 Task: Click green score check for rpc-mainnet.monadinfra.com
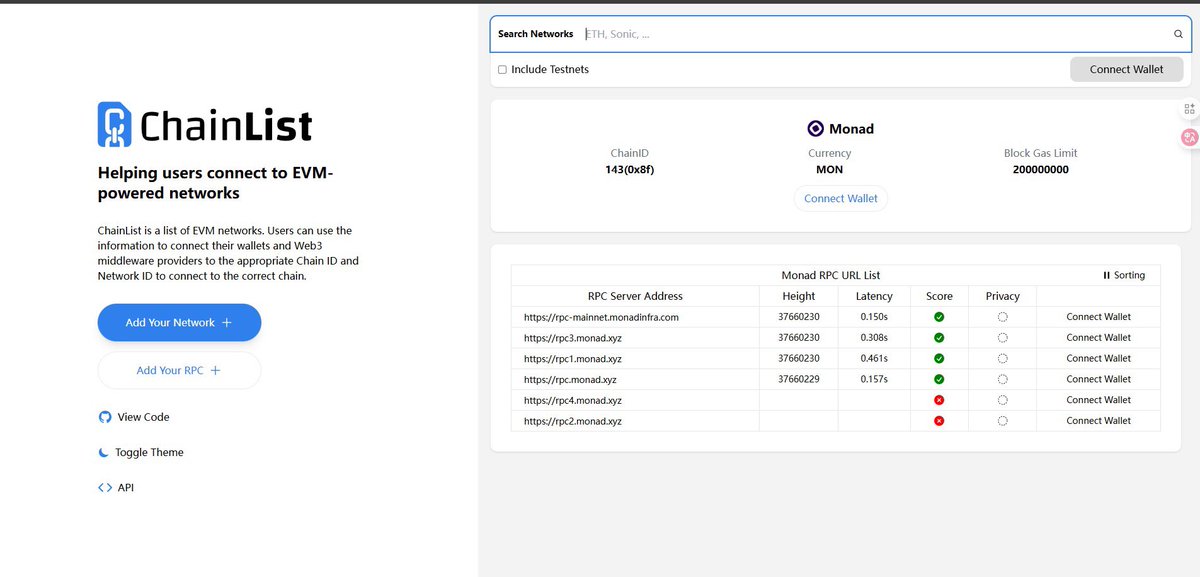(939, 317)
